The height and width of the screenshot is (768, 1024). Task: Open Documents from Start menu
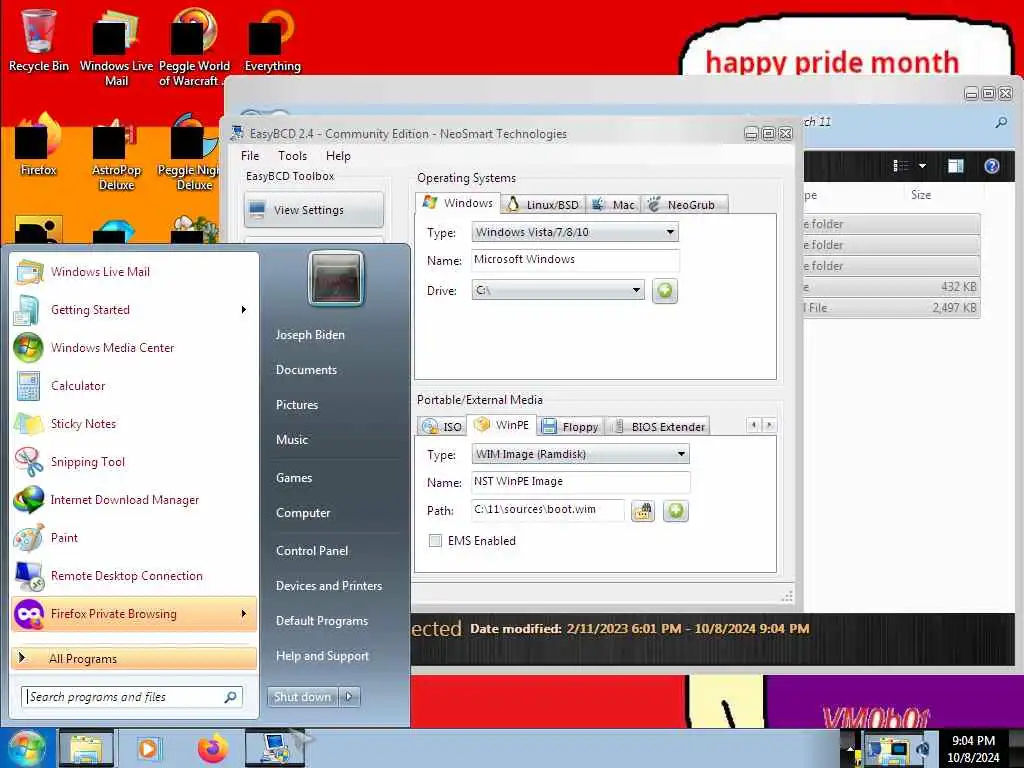[306, 370]
